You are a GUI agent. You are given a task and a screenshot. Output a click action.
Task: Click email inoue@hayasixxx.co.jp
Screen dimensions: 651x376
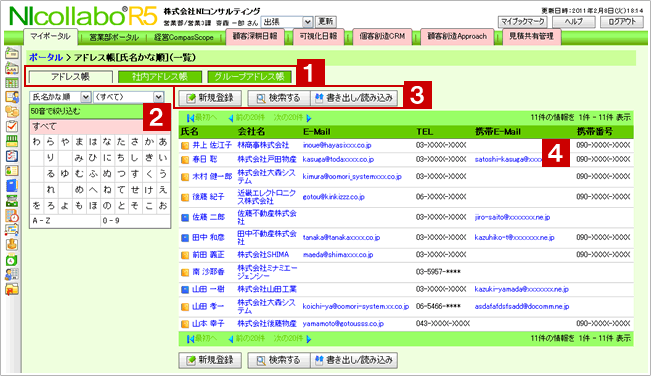337,145
